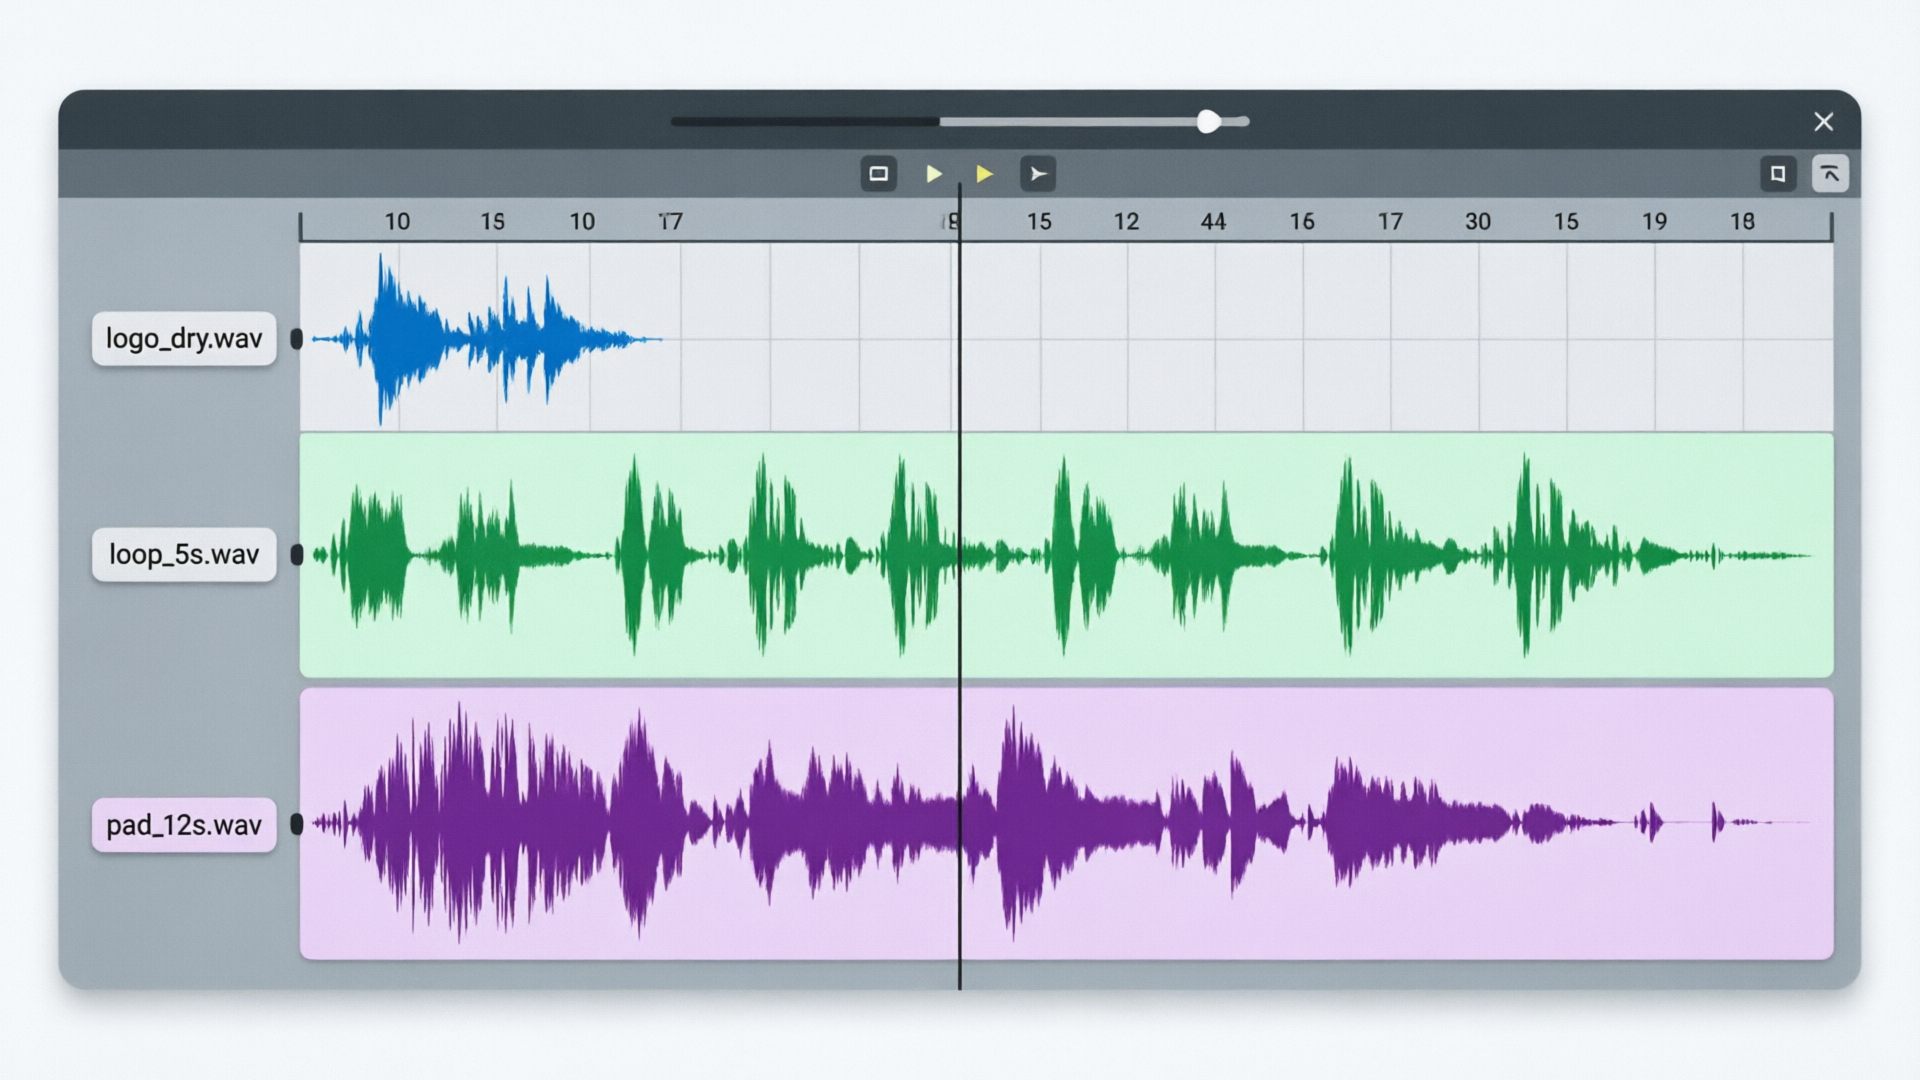The height and width of the screenshot is (1080, 1920).
Task: Click ruler marker labeled 18
Action: 1742,222
